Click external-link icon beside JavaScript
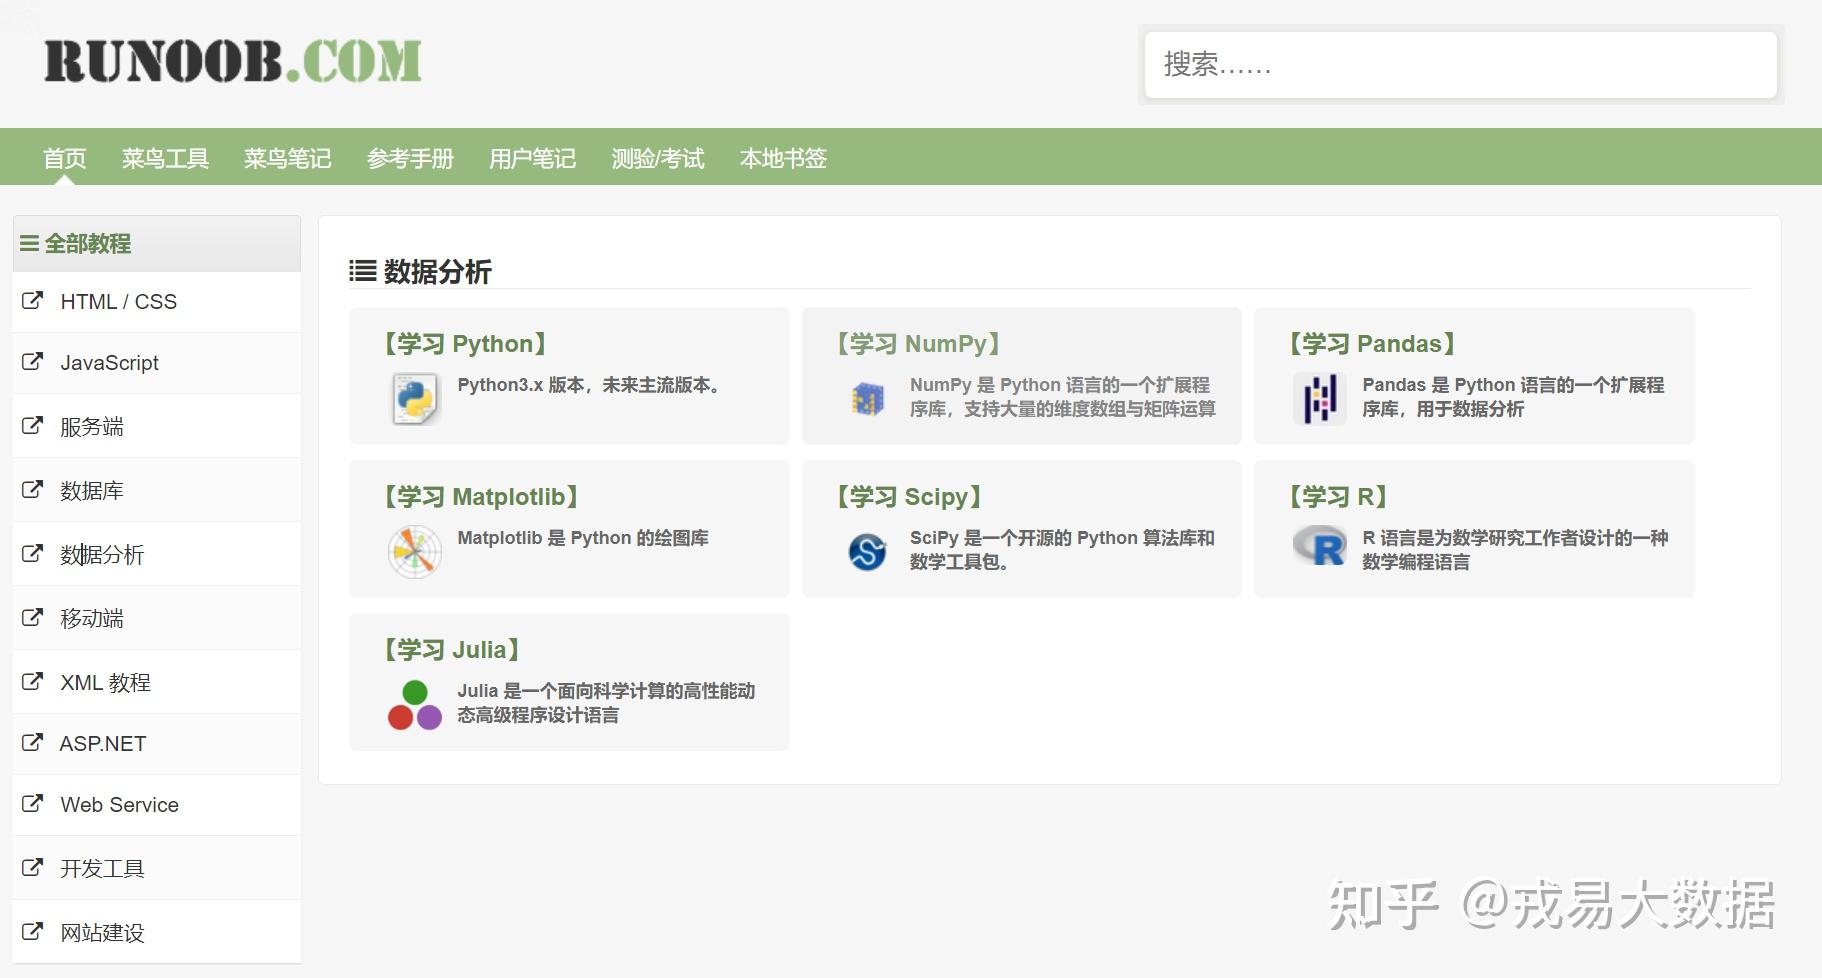The width and height of the screenshot is (1822, 978). click(33, 361)
